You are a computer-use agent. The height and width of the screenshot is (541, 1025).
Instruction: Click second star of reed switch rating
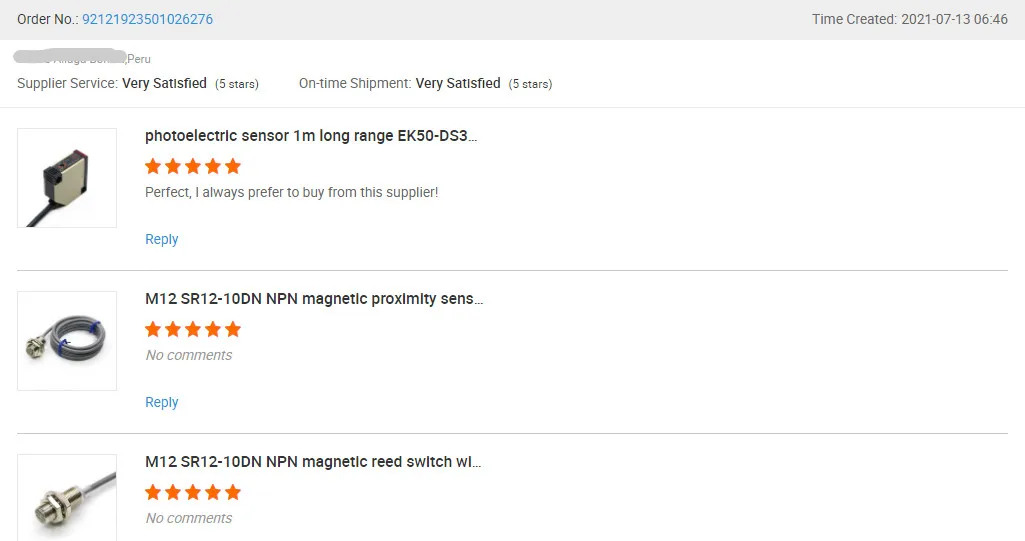click(x=173, y=492)
